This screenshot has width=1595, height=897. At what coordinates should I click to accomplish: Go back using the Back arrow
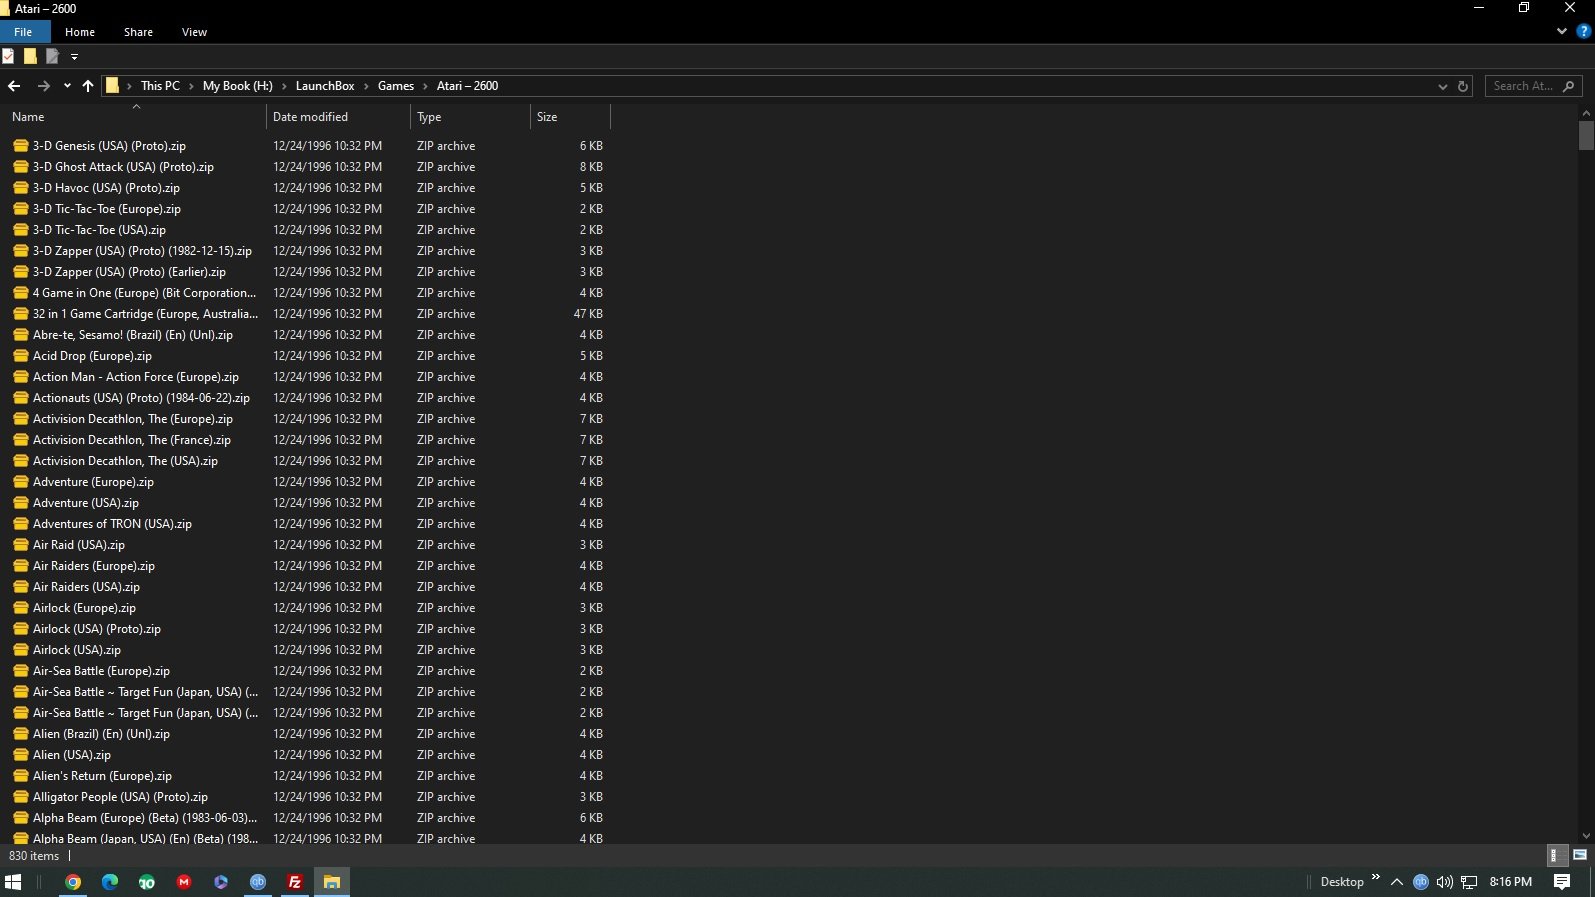pos(14,86)
